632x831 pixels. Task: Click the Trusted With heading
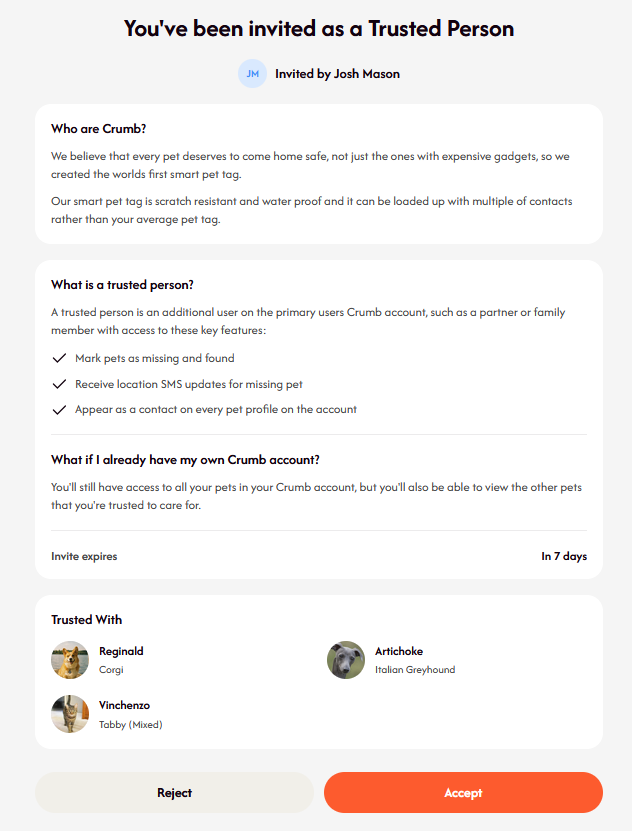point(87,620)
